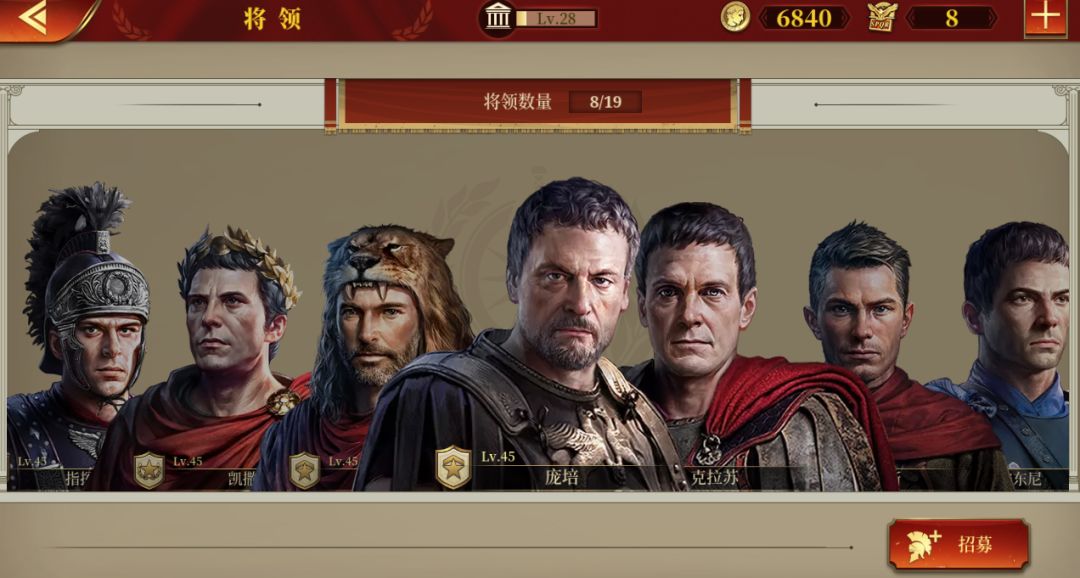Tap the star shield badge under the lion-hood general
This screenshot has height=578, width=1080.
304,471
